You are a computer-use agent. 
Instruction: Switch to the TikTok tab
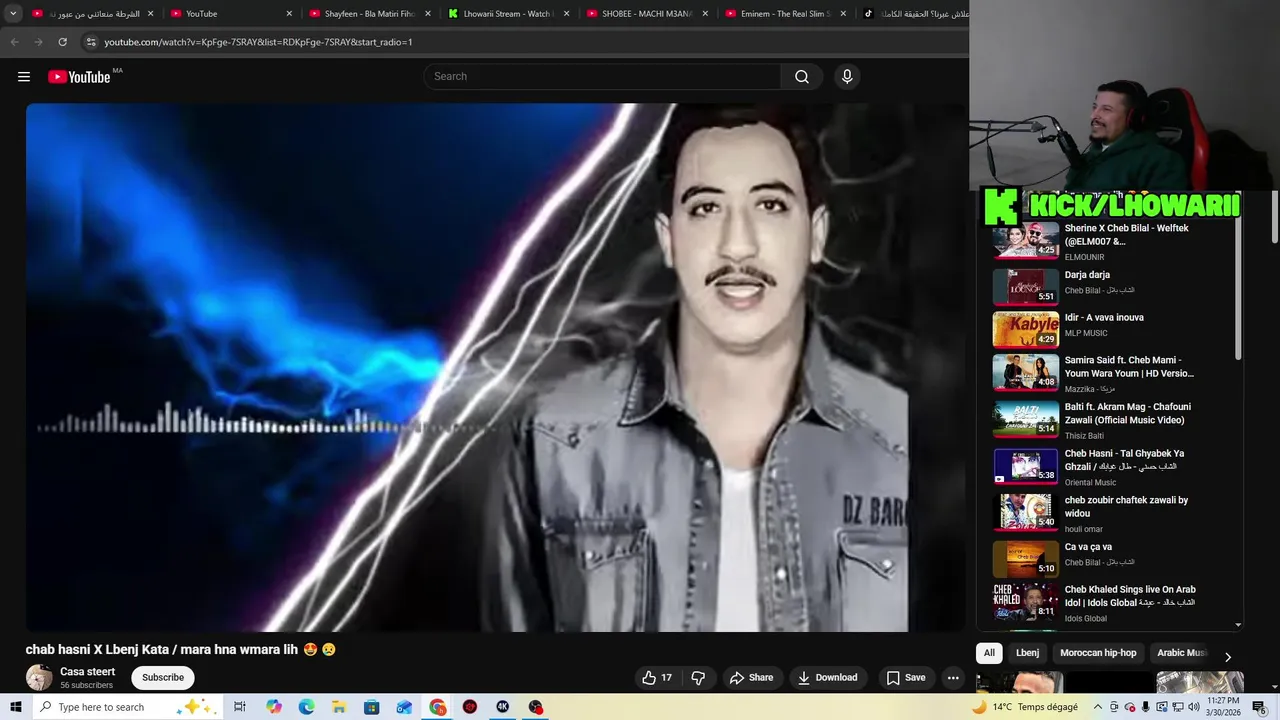[x=915, y=14]
